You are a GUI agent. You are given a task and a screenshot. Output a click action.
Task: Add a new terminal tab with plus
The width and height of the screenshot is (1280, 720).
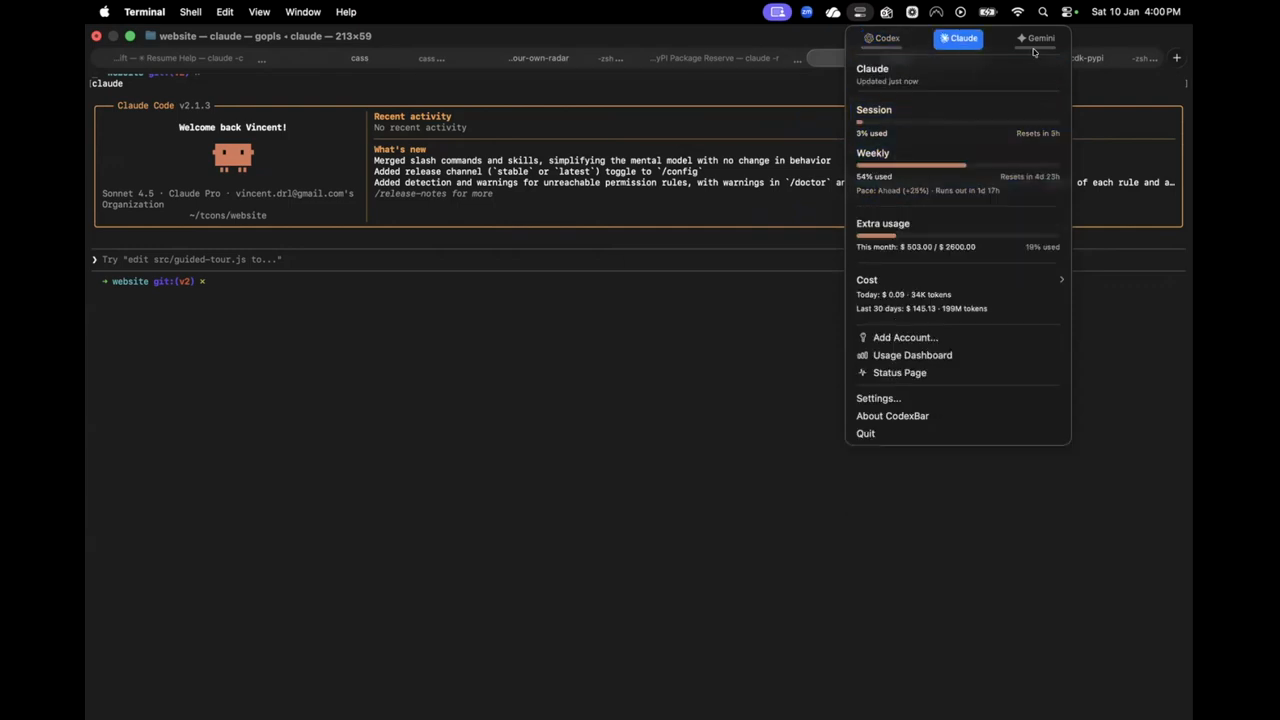pos(1177,58)
